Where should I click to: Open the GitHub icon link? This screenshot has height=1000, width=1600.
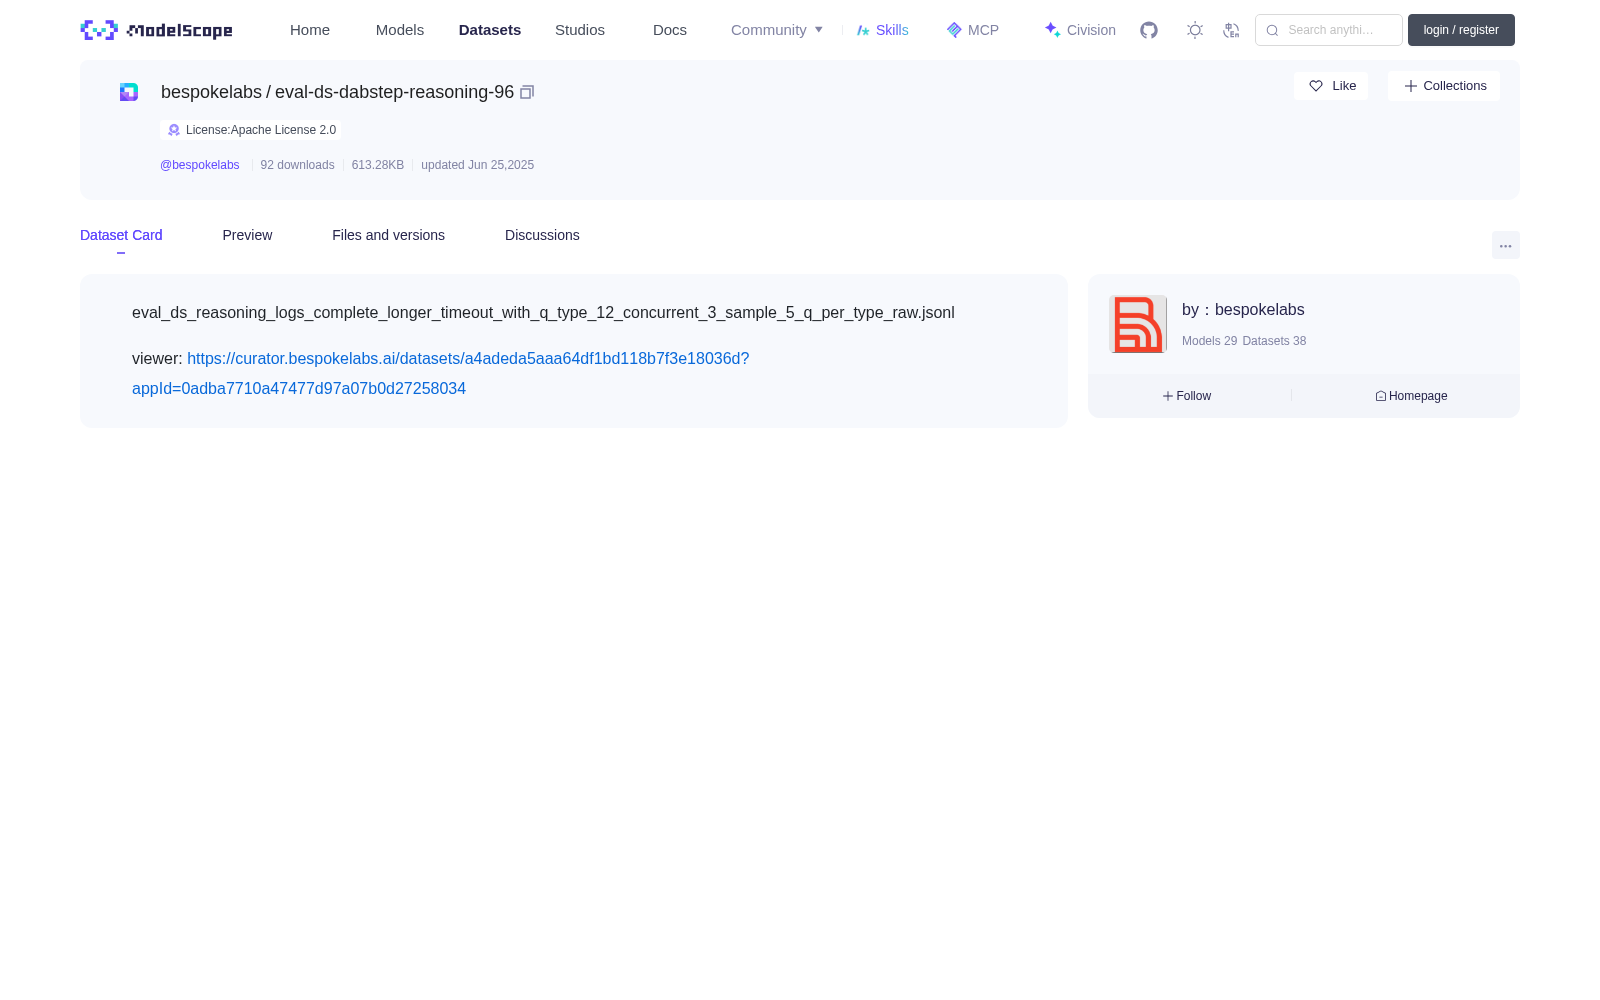pos(1149,30)
